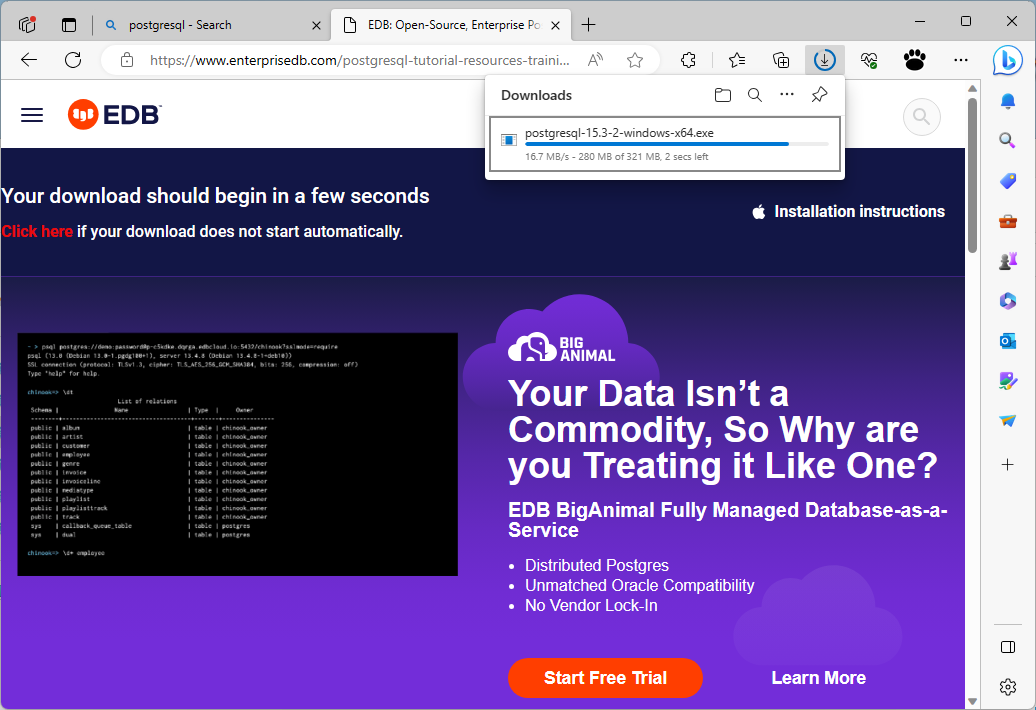Follow the Learn More link
The height and width of the screenshot is (710, 1036).
click(818, 678)
